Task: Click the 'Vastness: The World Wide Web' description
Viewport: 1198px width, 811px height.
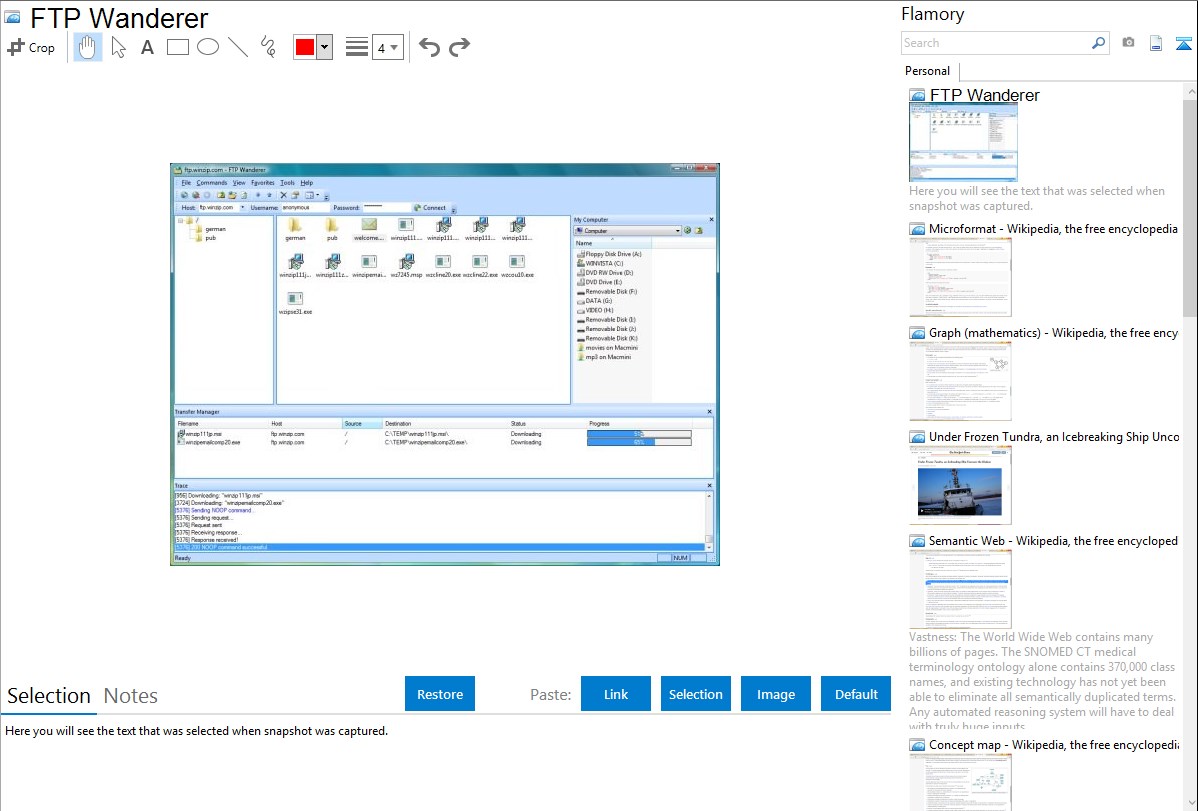Action: (1042, 681)
